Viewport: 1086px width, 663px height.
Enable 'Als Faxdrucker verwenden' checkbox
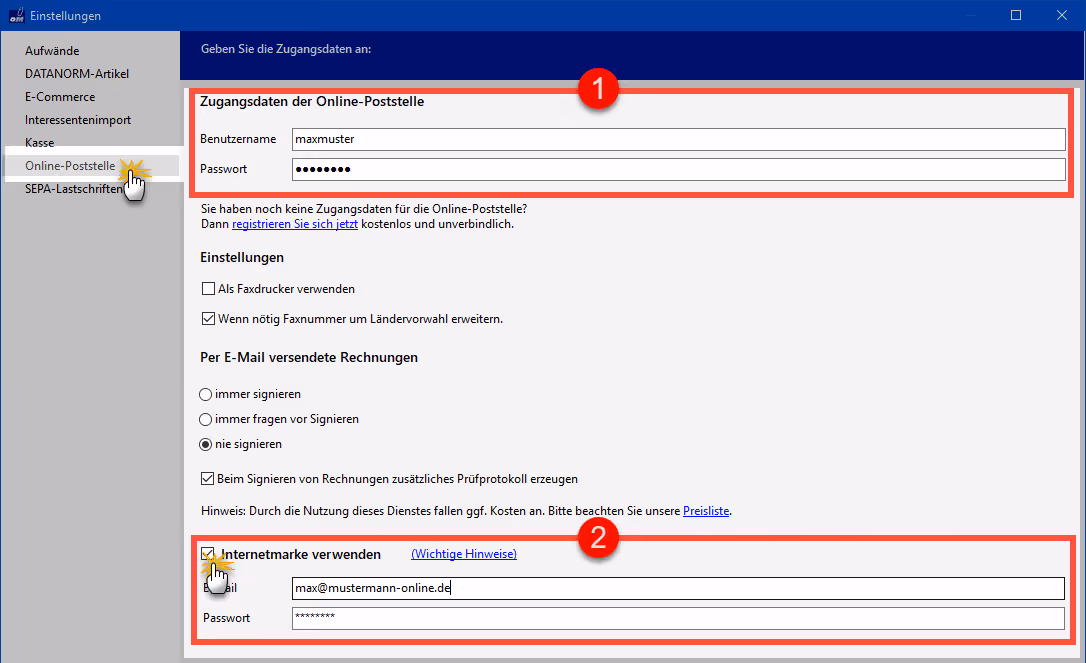click(x=208, y=289)
